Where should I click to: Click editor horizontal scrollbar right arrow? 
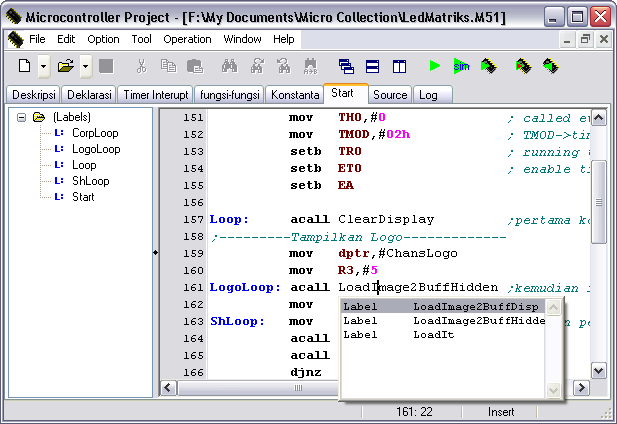(x=581, y=388)
